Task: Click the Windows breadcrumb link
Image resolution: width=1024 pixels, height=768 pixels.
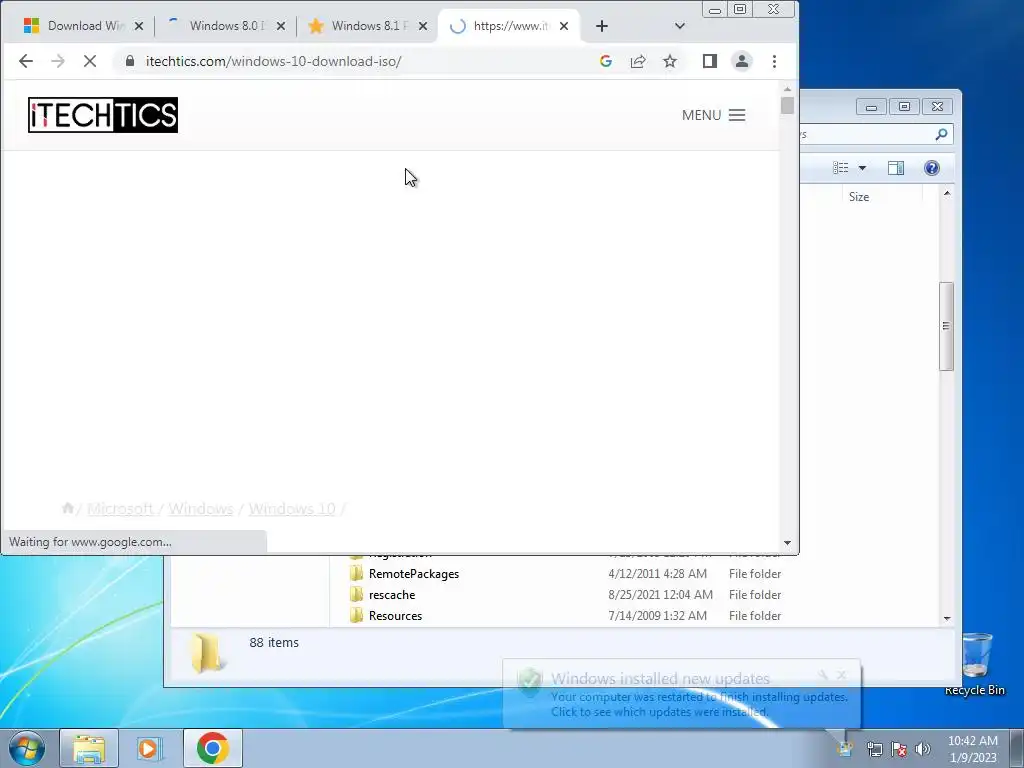Action: (200, 509)
